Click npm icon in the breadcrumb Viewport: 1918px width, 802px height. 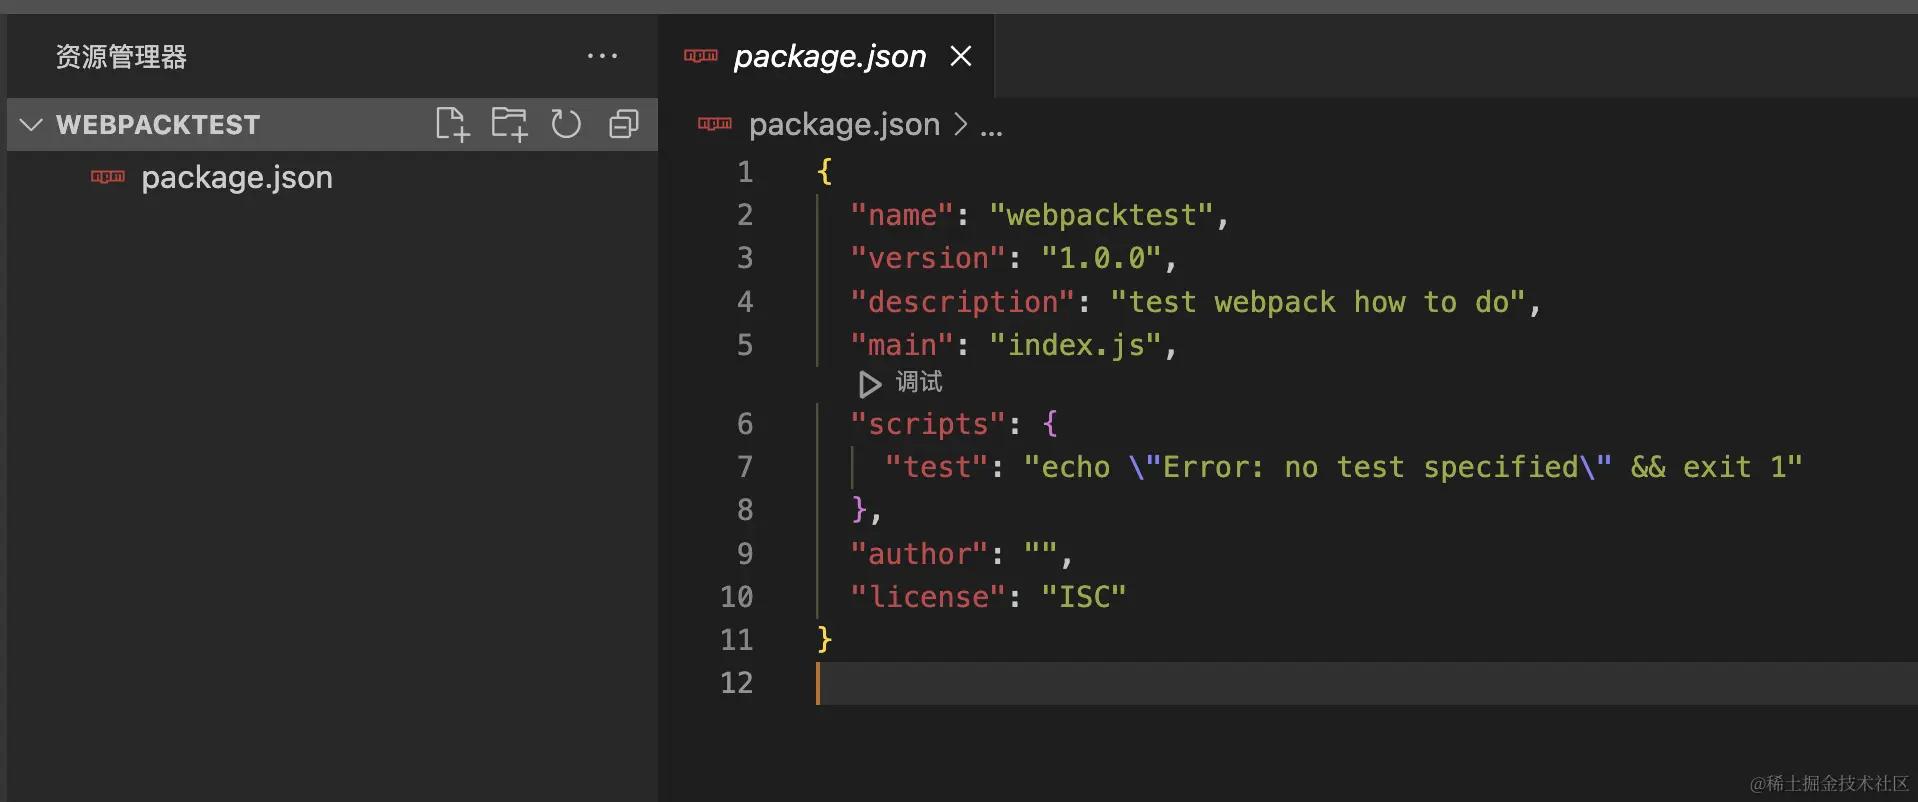pyautogui.click(x=715, y=124)
